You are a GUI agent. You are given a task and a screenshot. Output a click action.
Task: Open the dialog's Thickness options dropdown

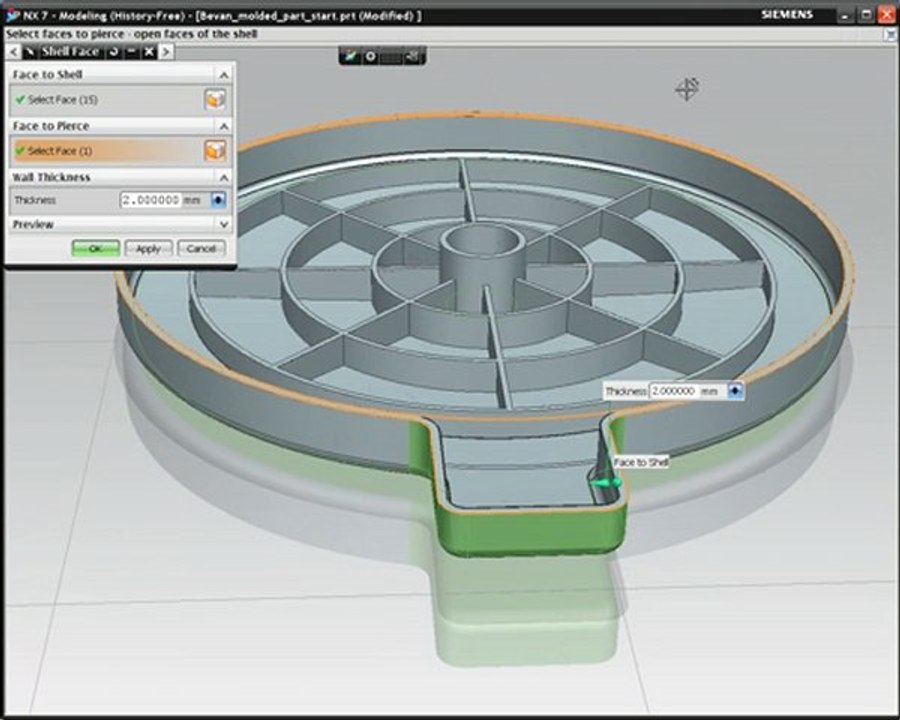(x=218, y=200)
